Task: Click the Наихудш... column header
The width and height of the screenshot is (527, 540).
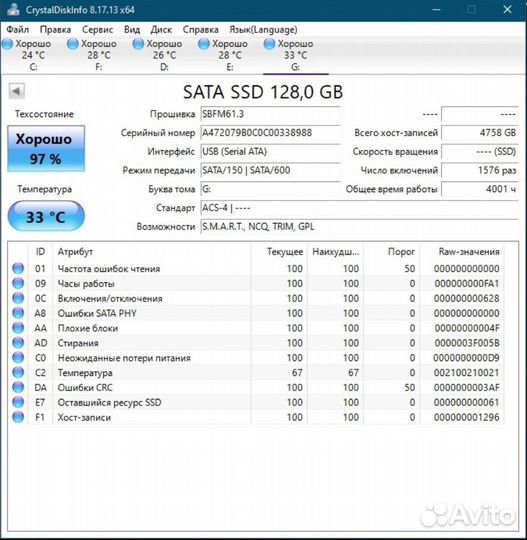Action: click(x=335, y=252)
